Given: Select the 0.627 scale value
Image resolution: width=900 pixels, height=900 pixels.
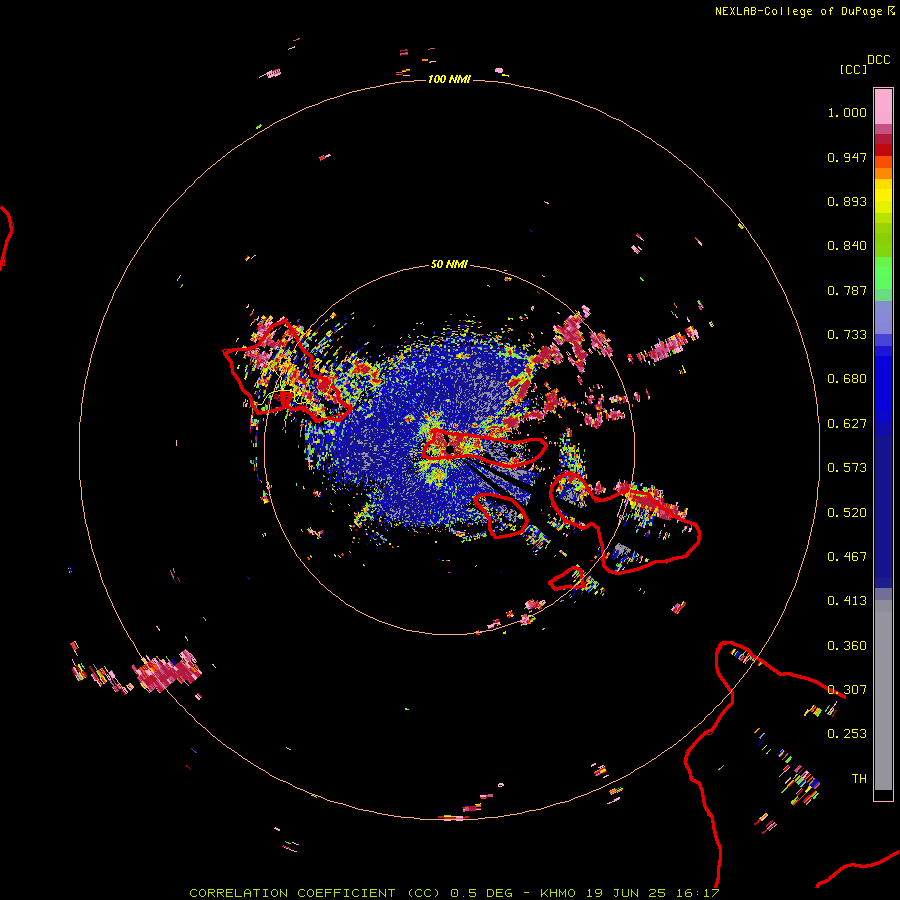Looking at the screenshot, I should tap(847, 424).
